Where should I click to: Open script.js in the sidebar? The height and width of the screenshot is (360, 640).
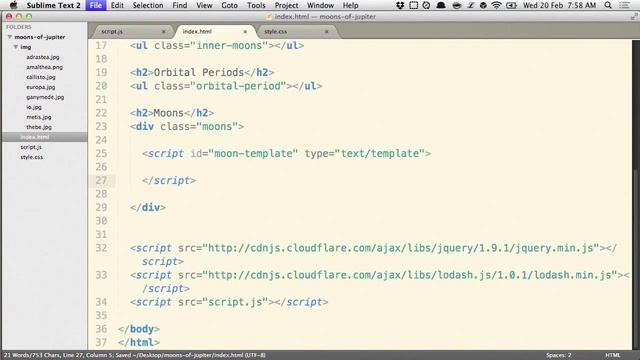(x=31, y=147)
